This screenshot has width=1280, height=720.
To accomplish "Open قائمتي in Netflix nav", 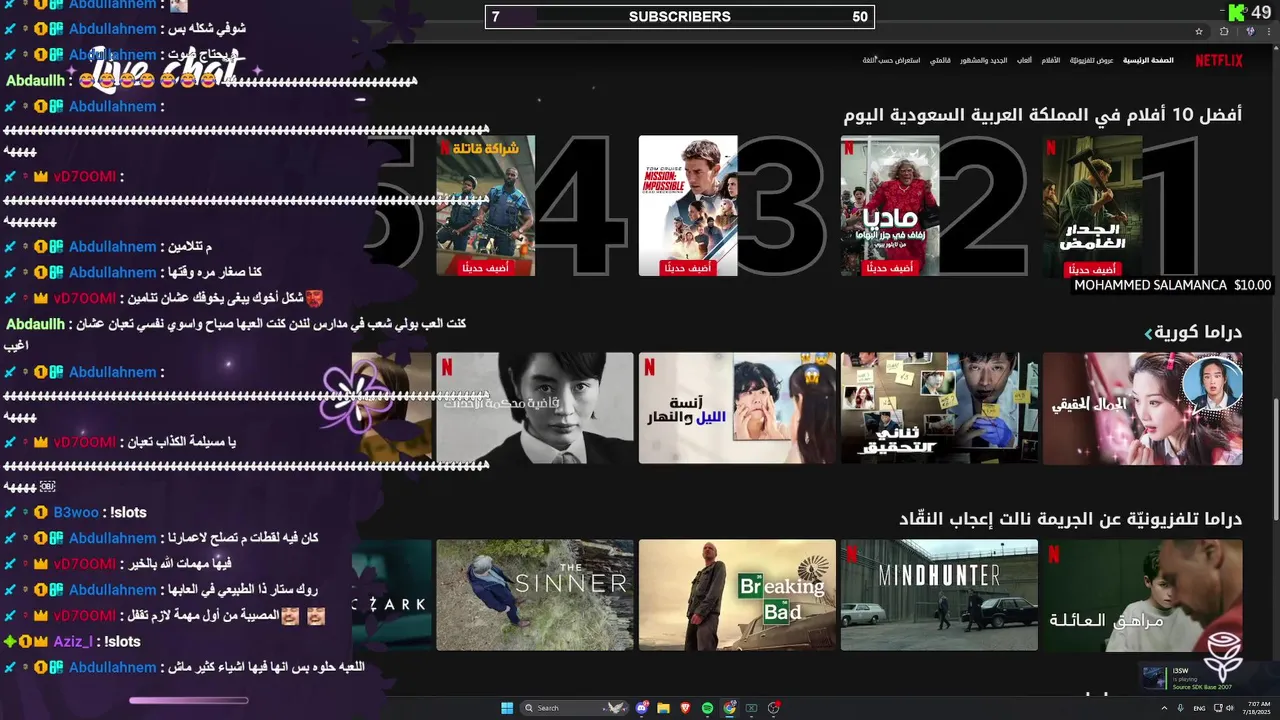I will click(x=940, y=60).
